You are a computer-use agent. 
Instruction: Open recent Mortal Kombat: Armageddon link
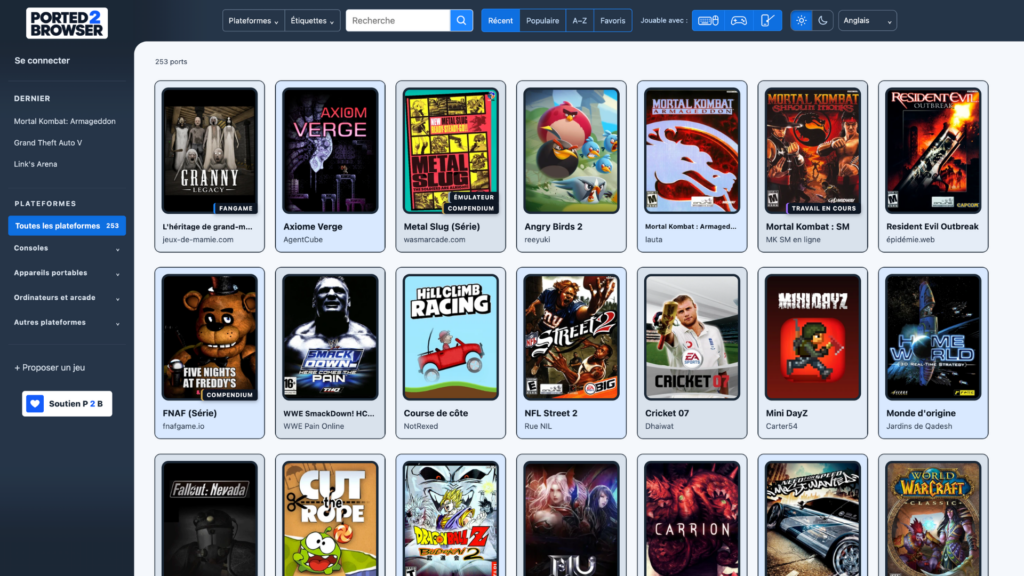pyautogui.click(x=65, y=121)
